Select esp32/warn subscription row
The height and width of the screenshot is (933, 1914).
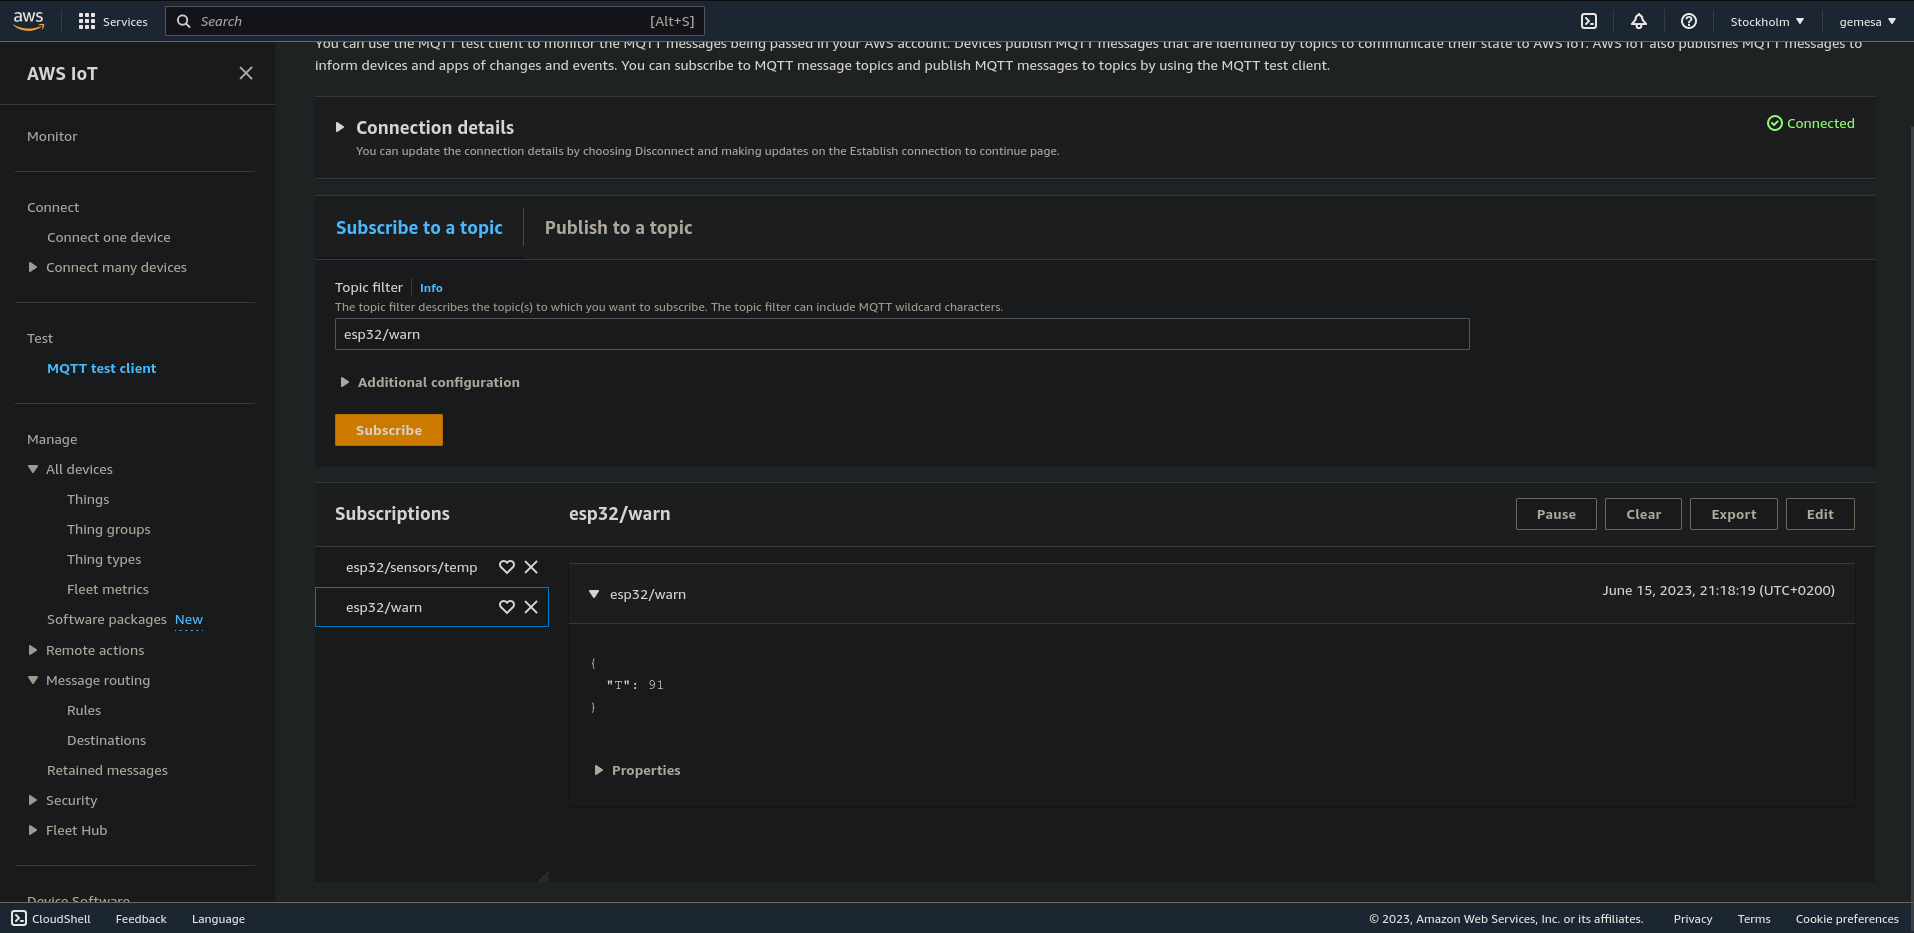pos(432,607)
